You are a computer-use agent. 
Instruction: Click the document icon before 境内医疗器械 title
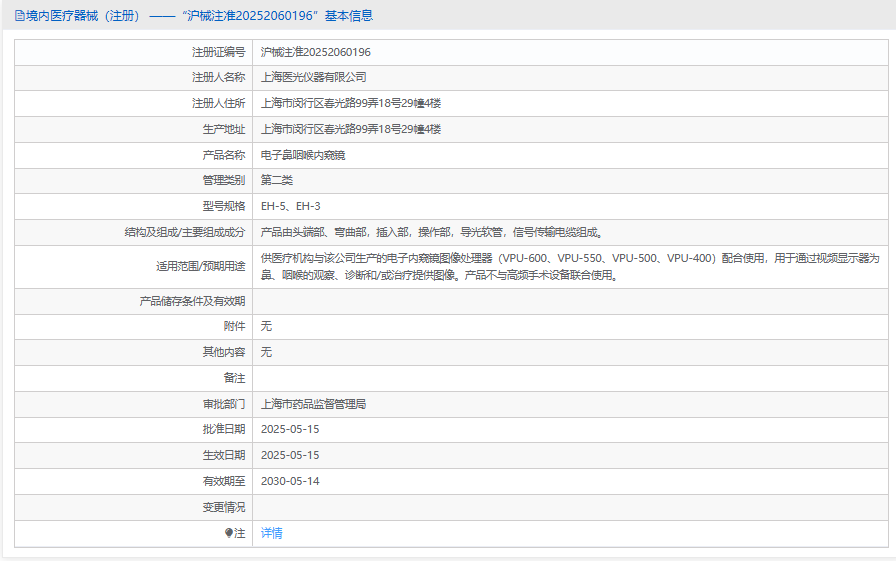point(19,16)
